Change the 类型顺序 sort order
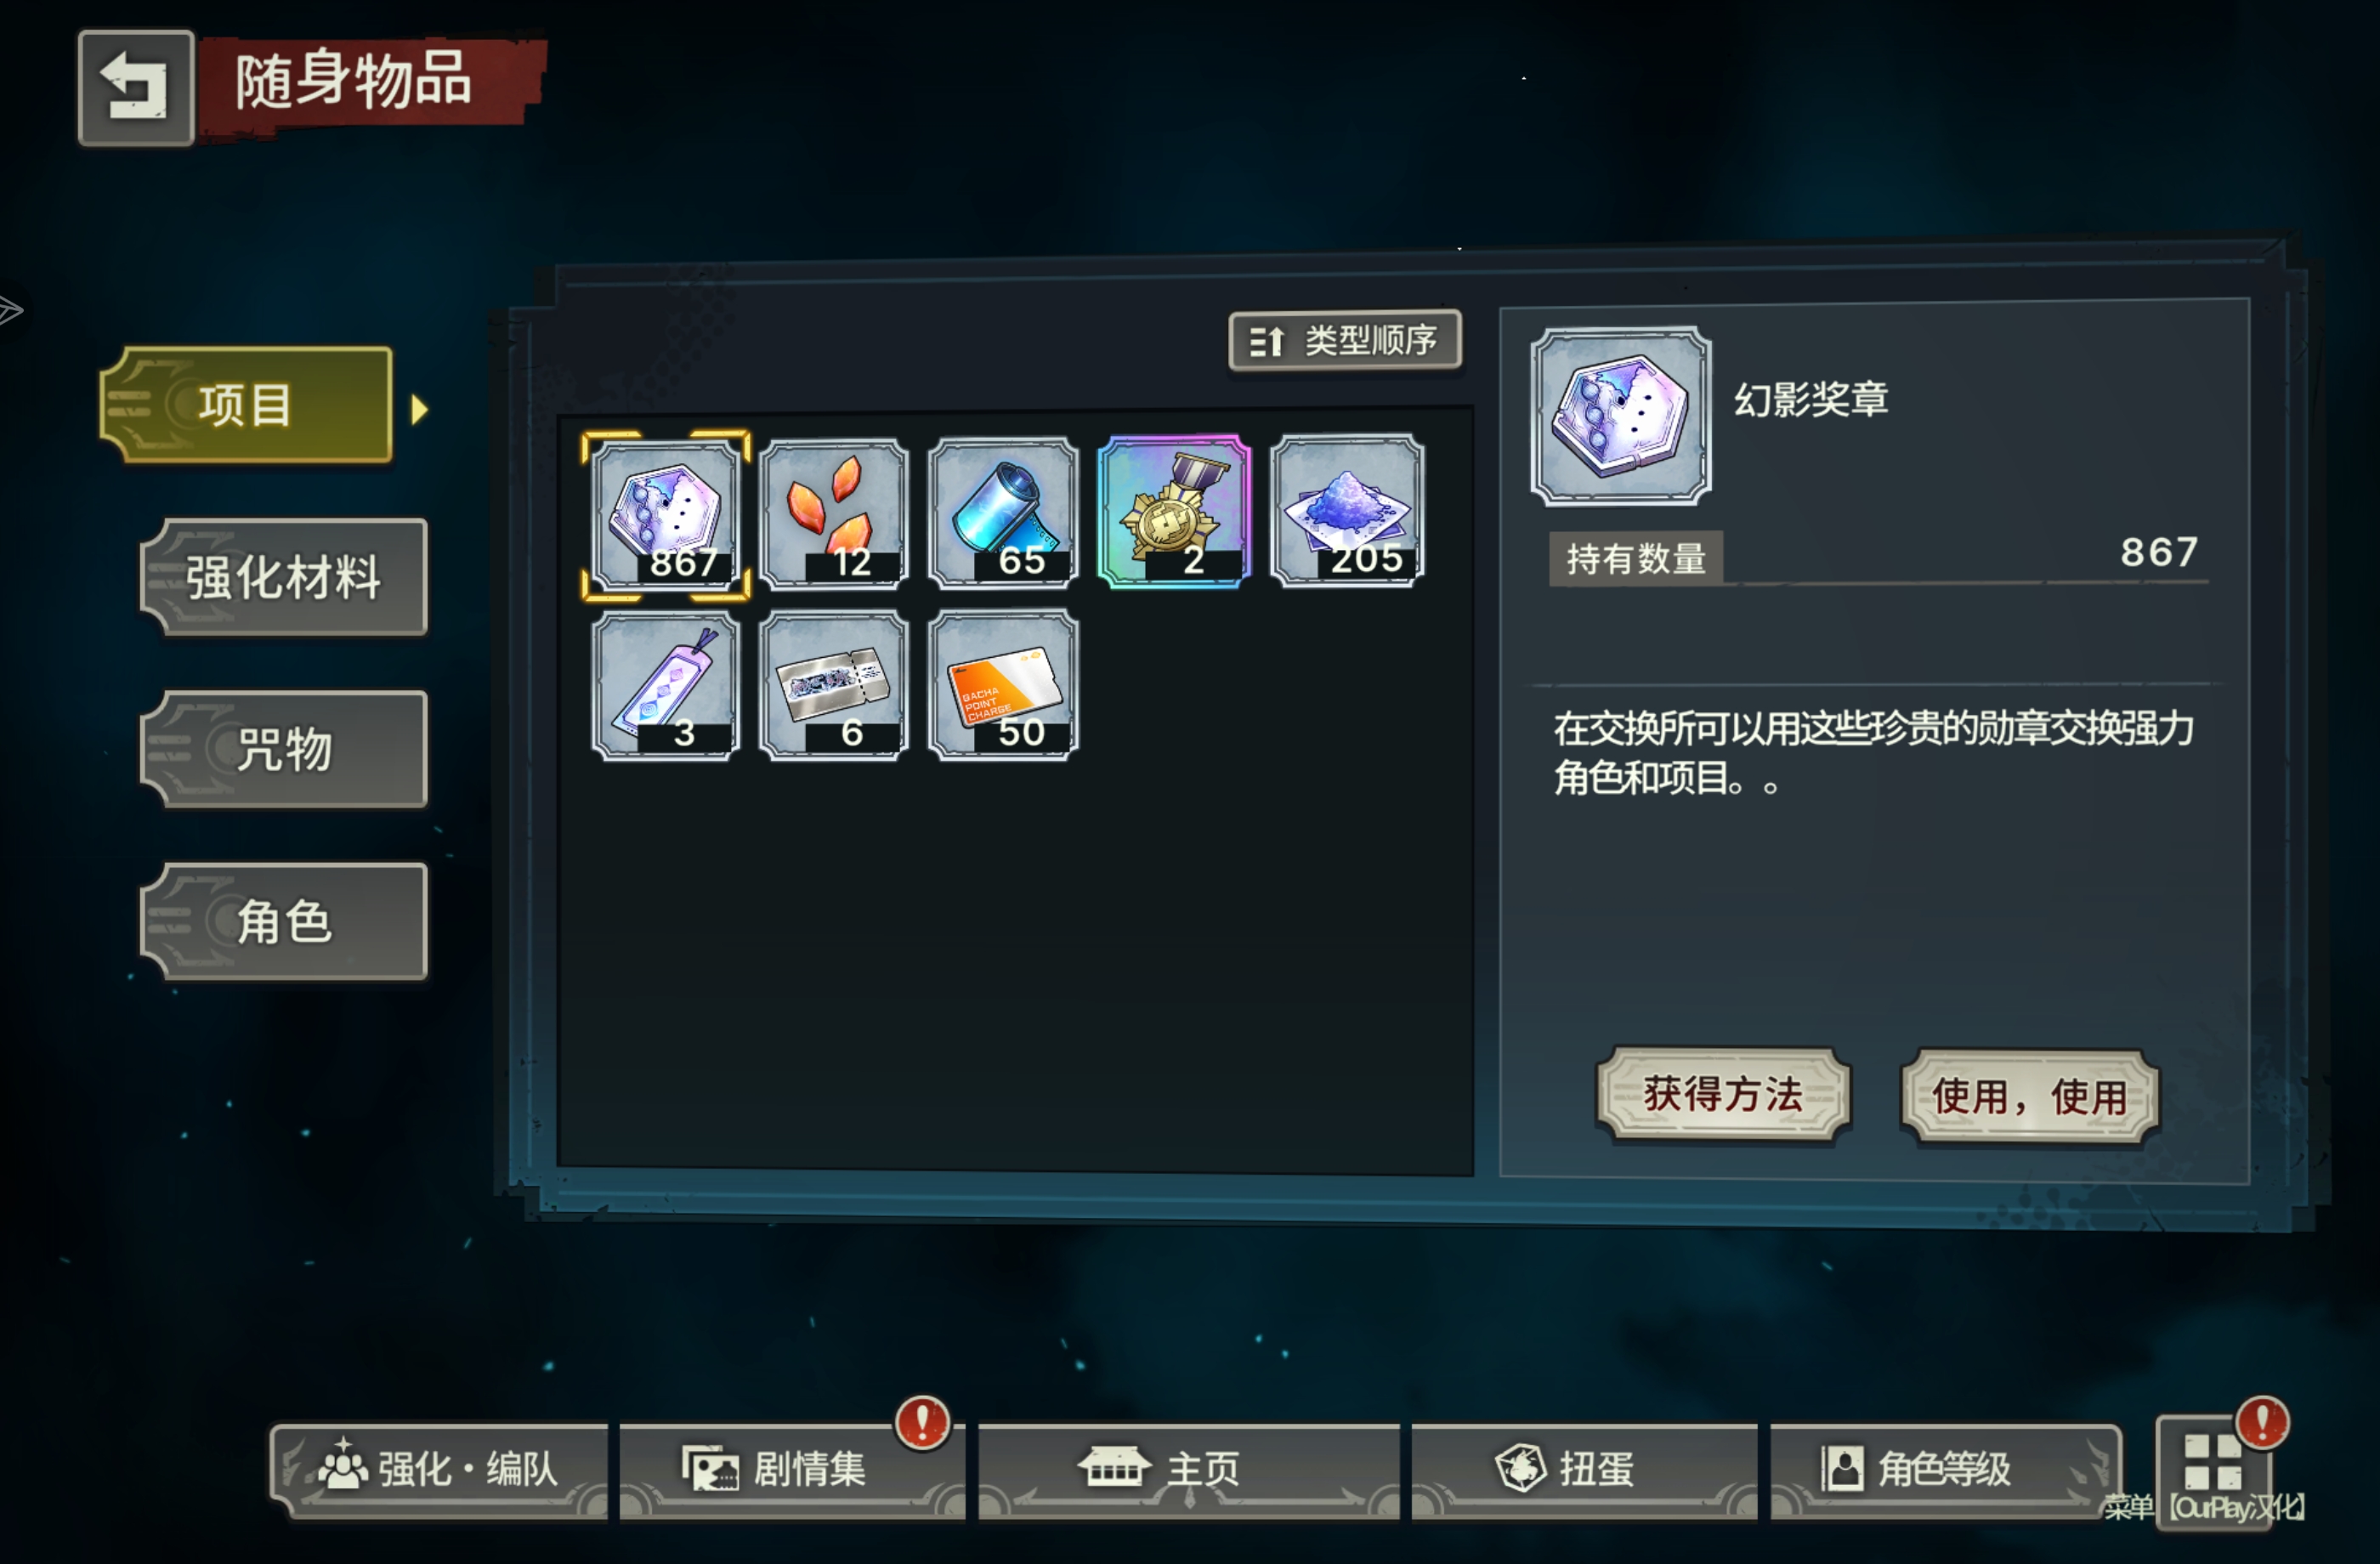Viewport: 2380px width, 1564px height. click(1345, 341)
